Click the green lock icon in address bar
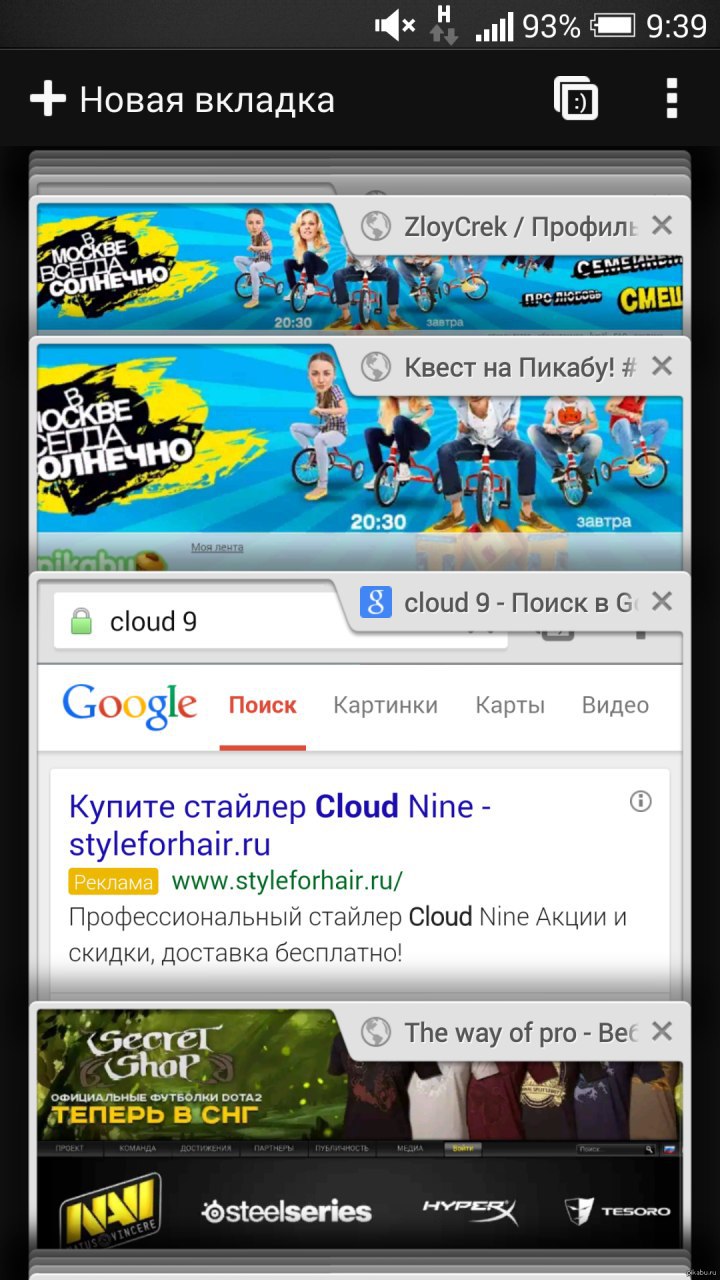 click(x=82, y=623)
